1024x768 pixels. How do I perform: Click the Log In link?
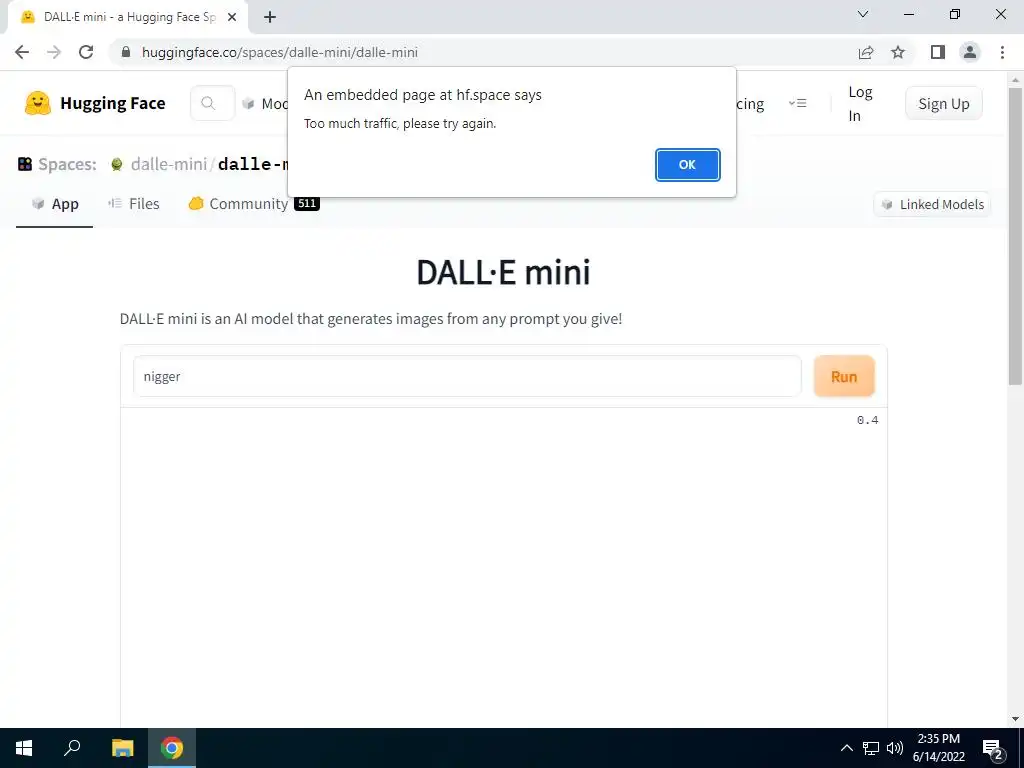pos(860,104)
